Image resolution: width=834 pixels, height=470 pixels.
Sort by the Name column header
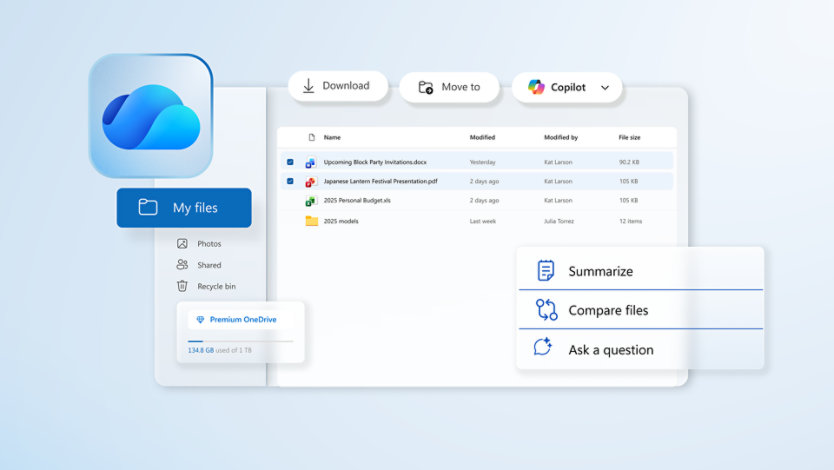click(x=332, y=137)
